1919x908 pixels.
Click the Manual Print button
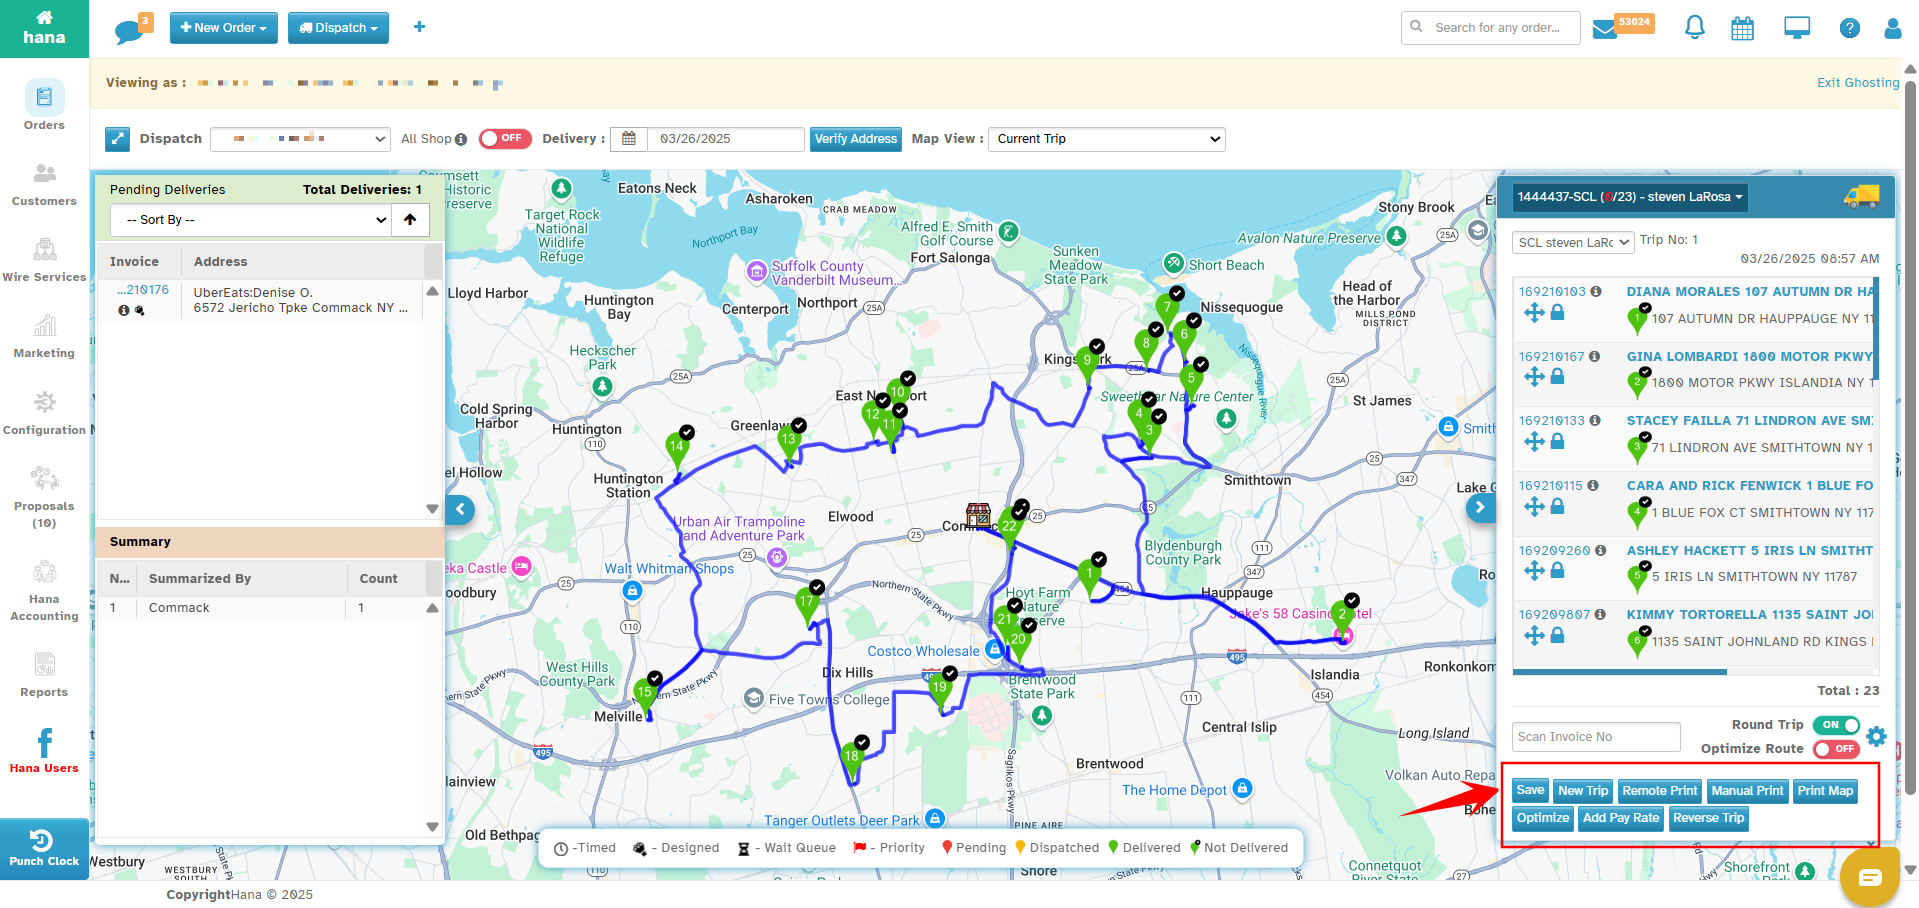click(x=1747, y=791)
